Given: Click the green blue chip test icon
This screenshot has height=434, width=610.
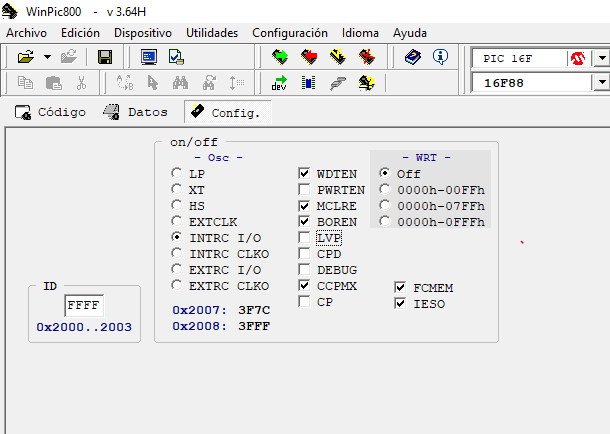Looking at the screenshot, I should (309, 83).
